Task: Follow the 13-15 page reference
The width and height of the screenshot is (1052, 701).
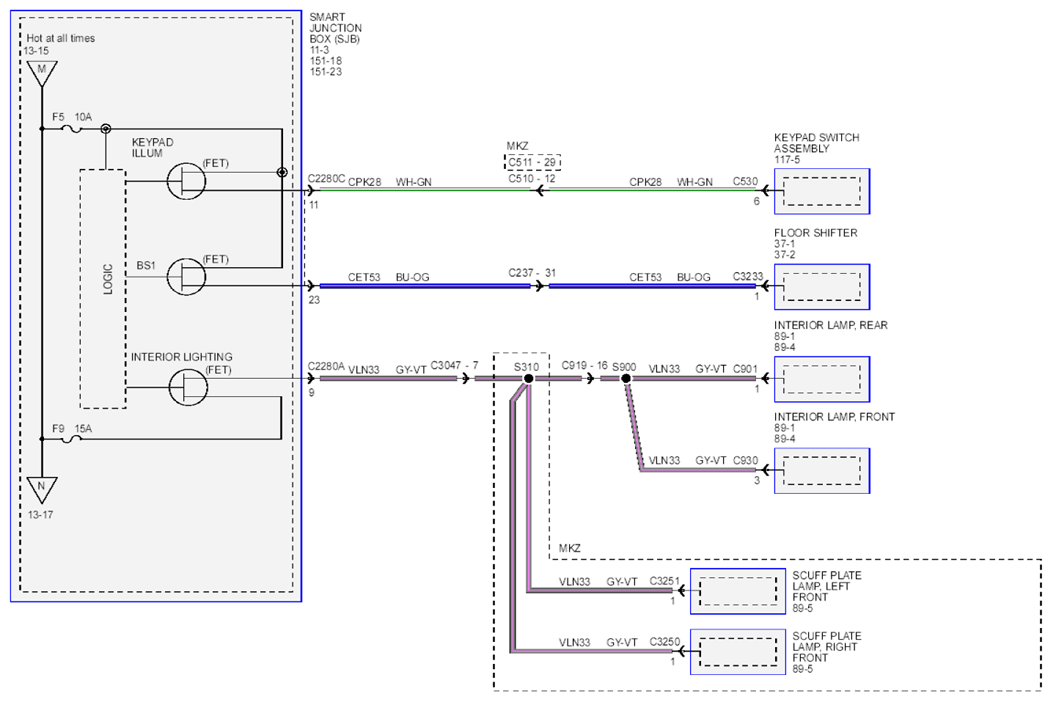Action: pyautogui.click(x=36, y=51)
